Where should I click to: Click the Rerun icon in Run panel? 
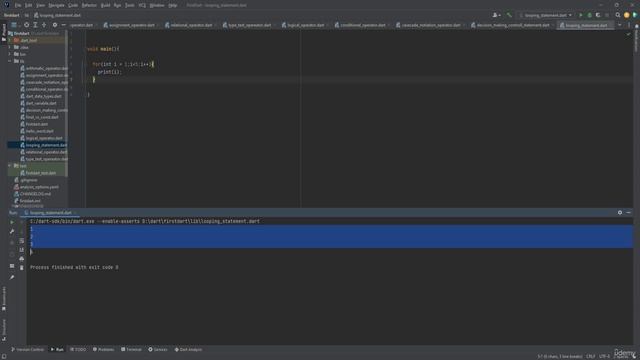[x=12, y=222]
